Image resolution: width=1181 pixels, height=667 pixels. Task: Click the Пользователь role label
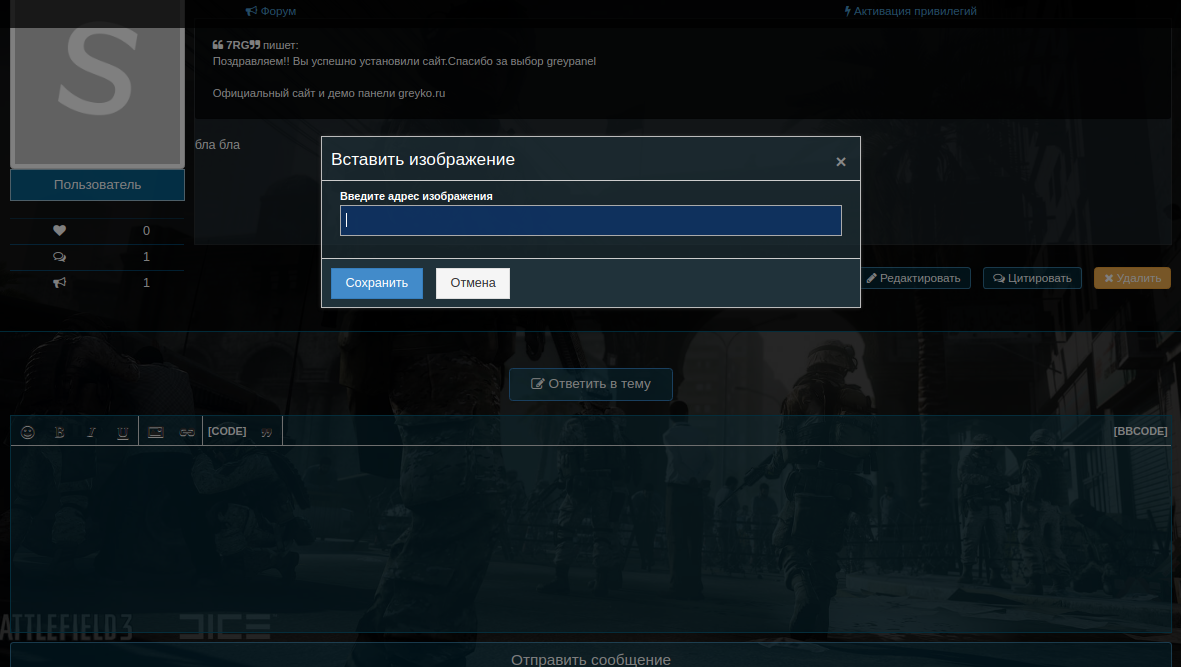click(x=97, y=185)
